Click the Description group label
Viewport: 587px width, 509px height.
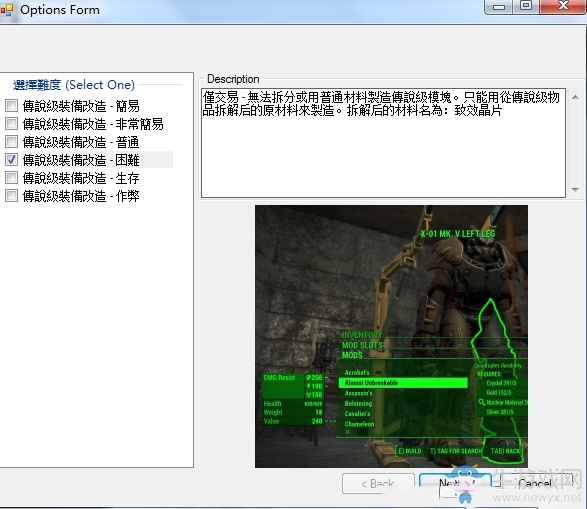coord(233,79)
